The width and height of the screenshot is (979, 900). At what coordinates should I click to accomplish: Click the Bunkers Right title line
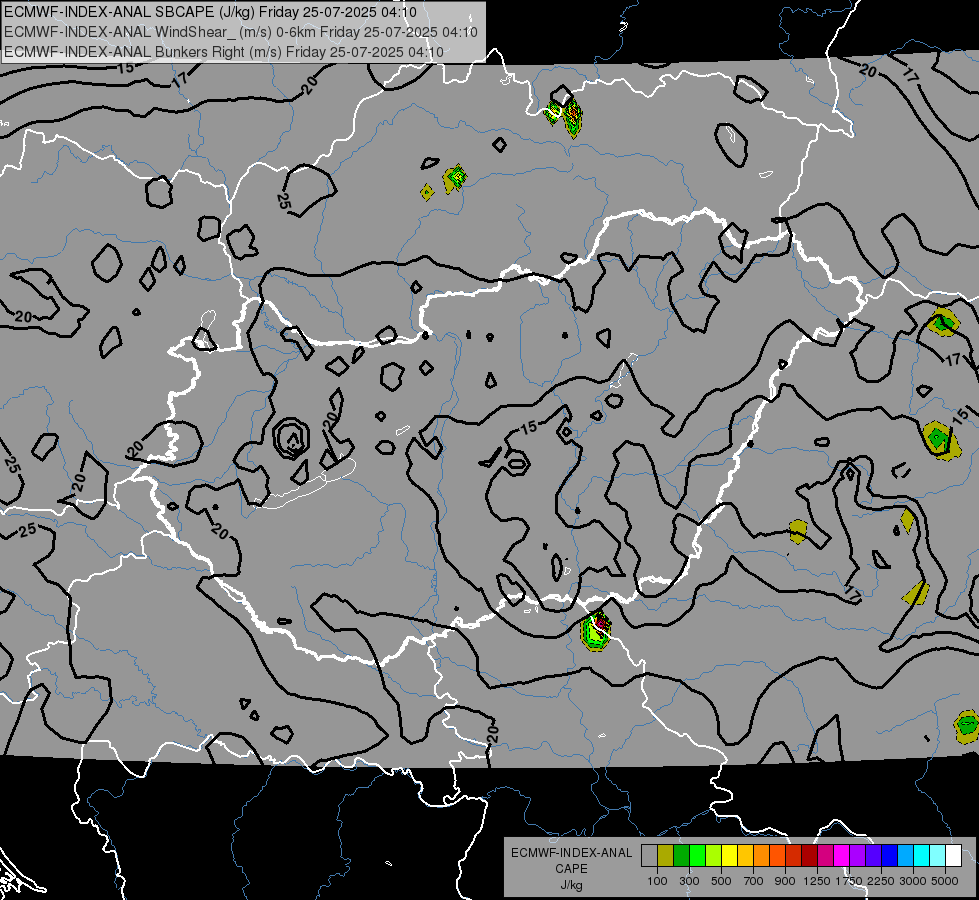pyautogui.click(x=224, y=52)
